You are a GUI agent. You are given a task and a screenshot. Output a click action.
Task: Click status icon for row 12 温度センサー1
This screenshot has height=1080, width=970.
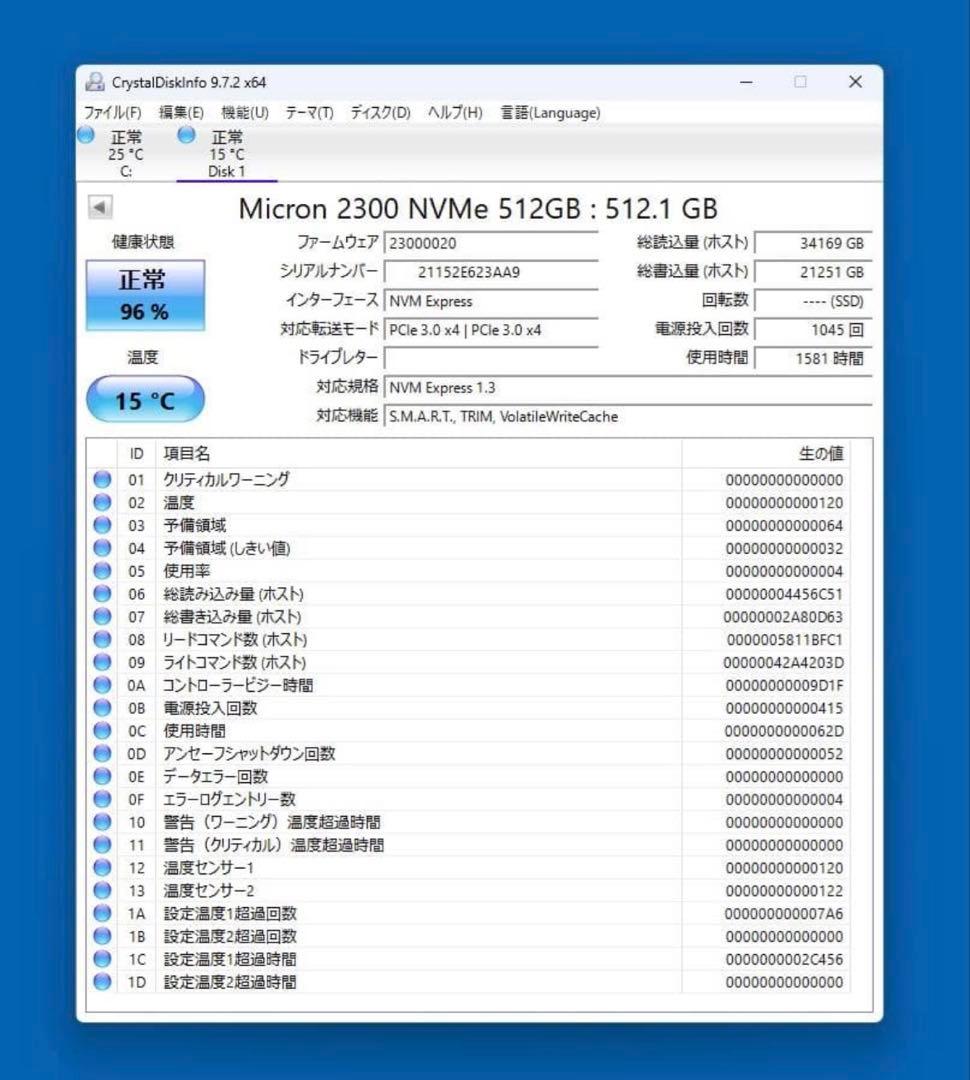[x=102, y=867]
